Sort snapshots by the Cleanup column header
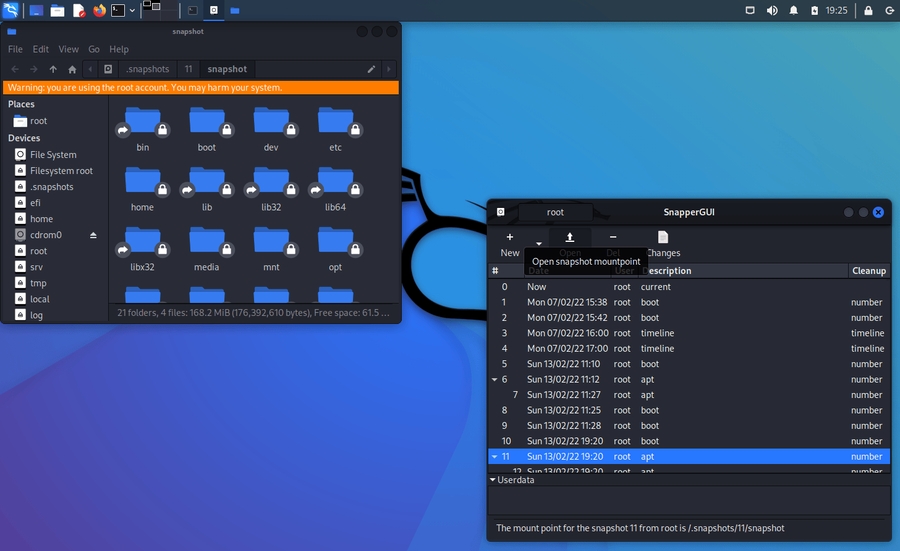900x551 pixels. click(x=868, y=271)
